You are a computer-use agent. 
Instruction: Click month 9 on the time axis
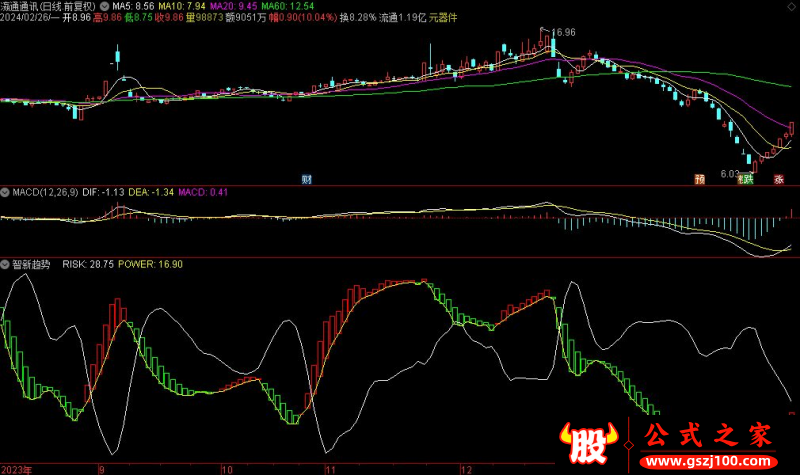click(102, 469)
